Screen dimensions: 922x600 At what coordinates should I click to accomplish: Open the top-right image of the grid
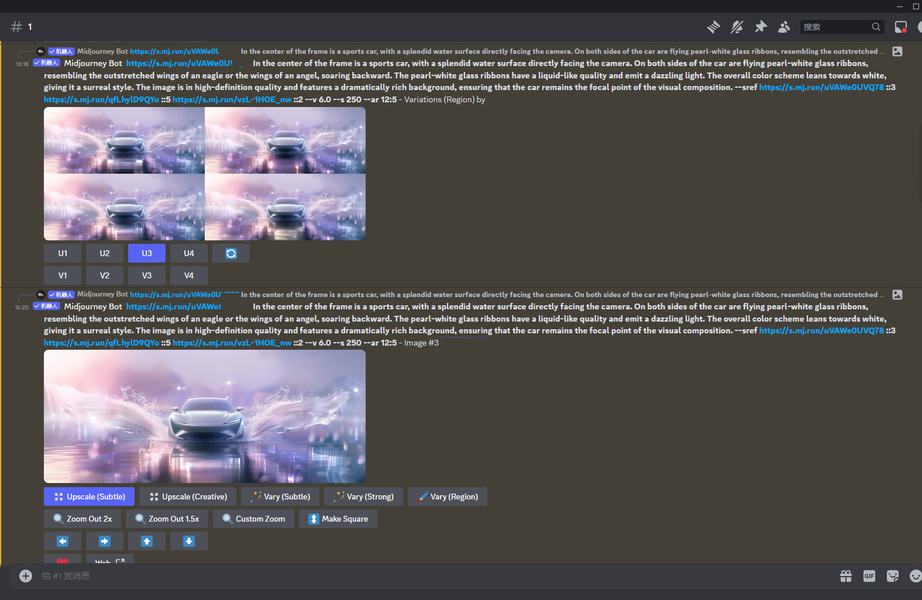285,140
